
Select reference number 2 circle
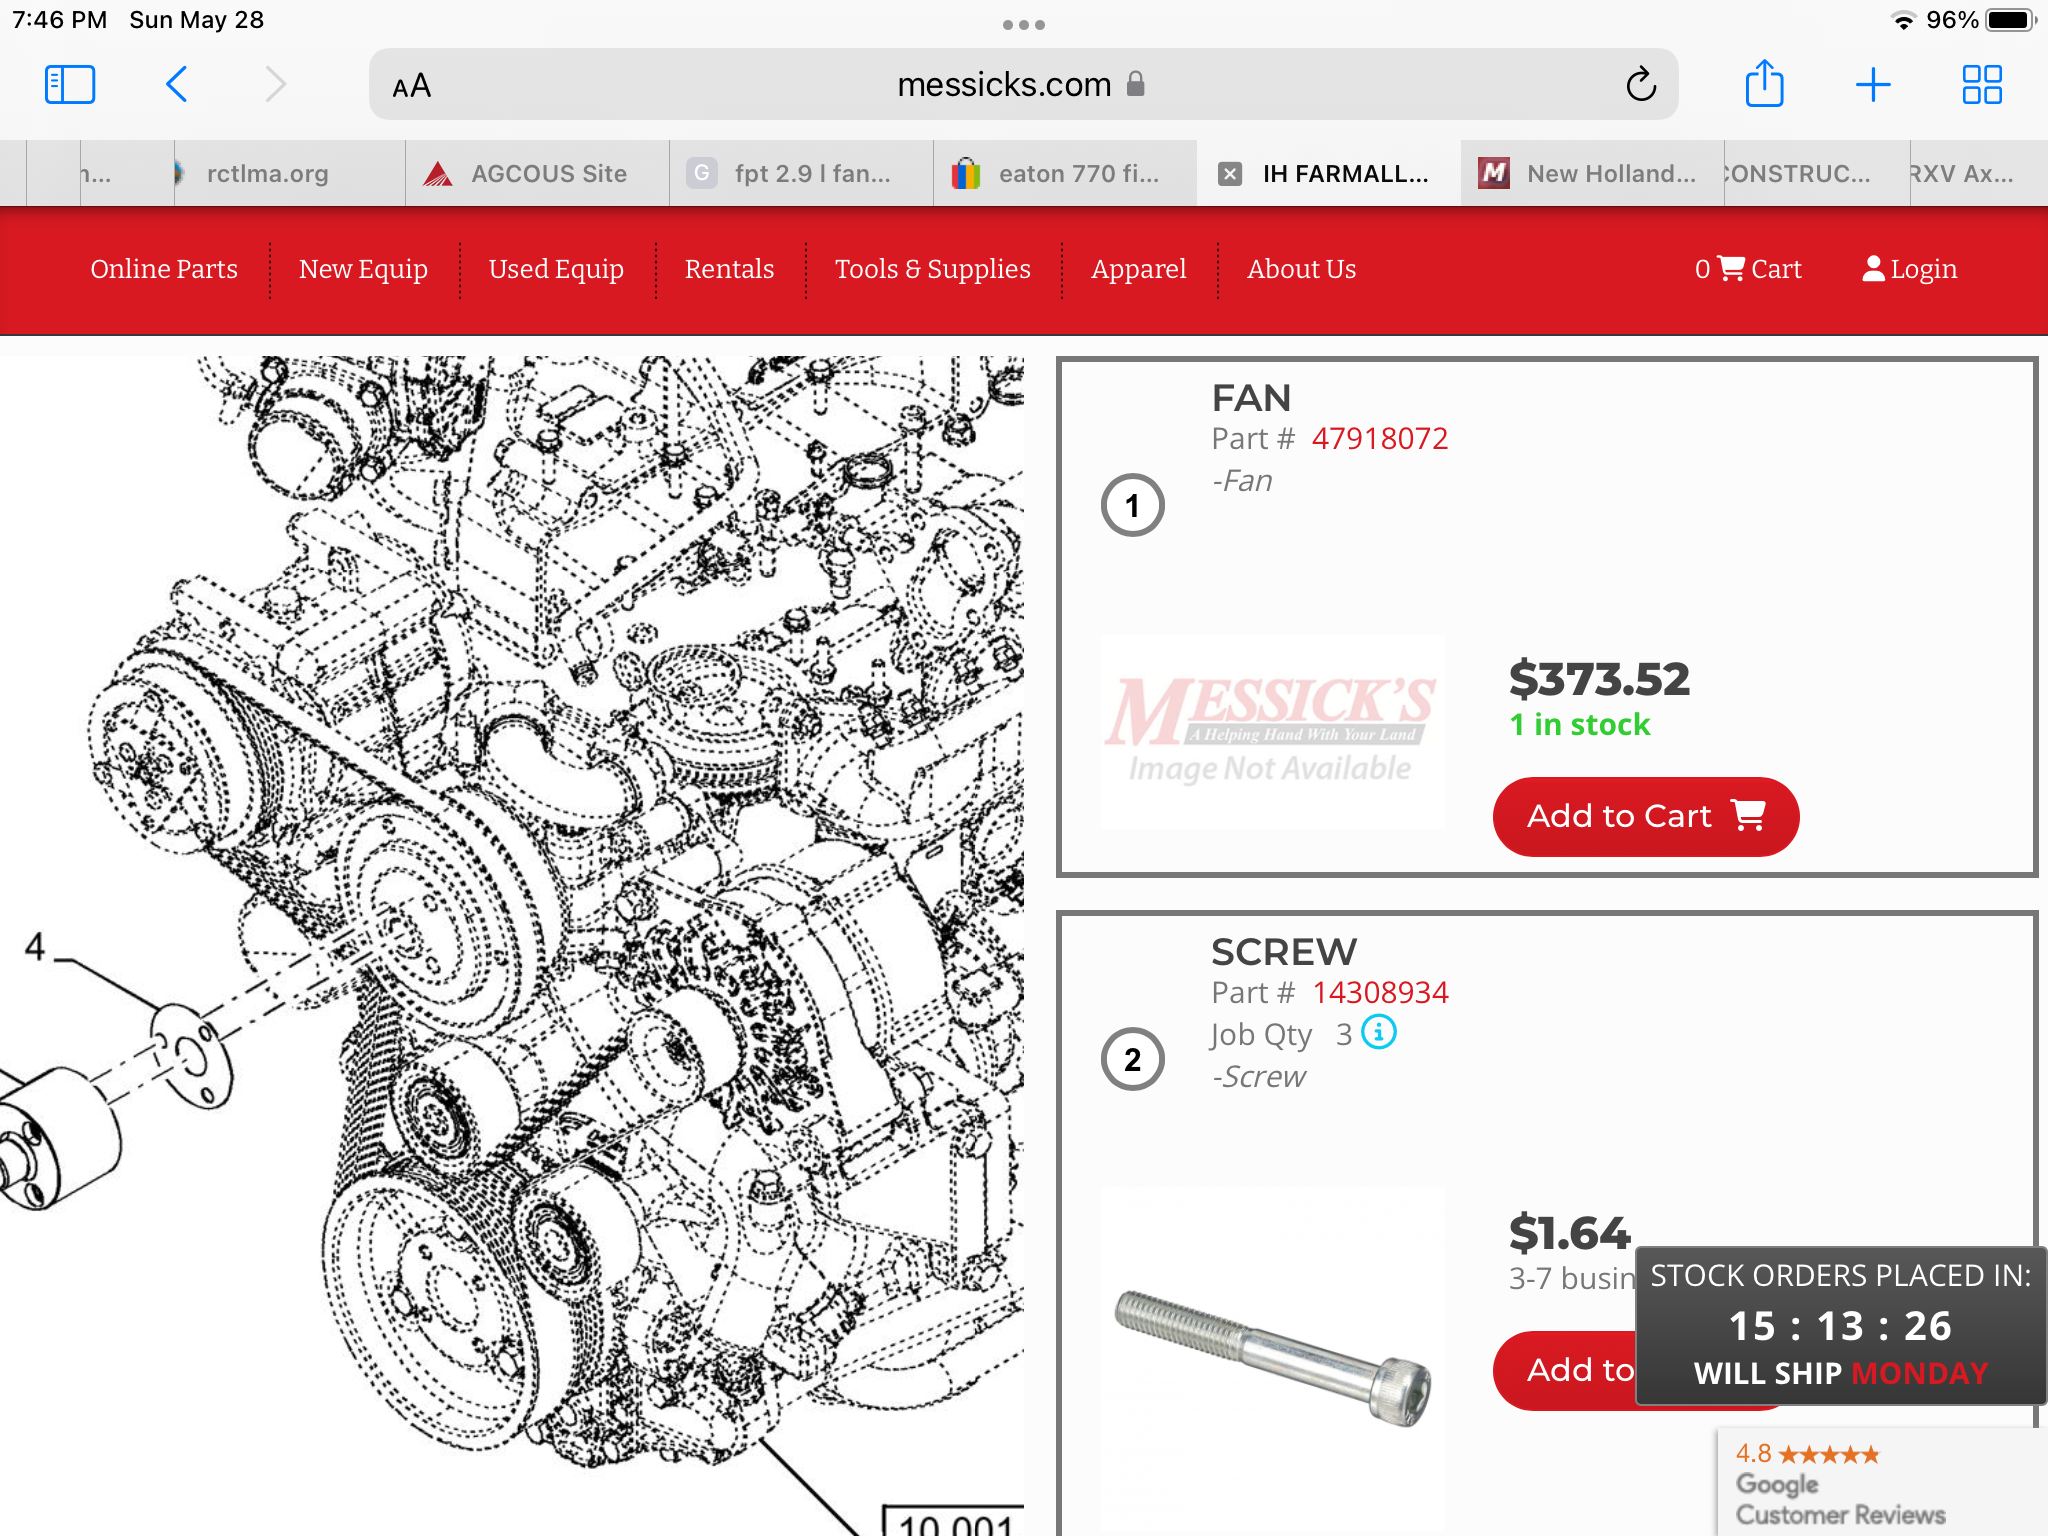pos(1132,1059)
